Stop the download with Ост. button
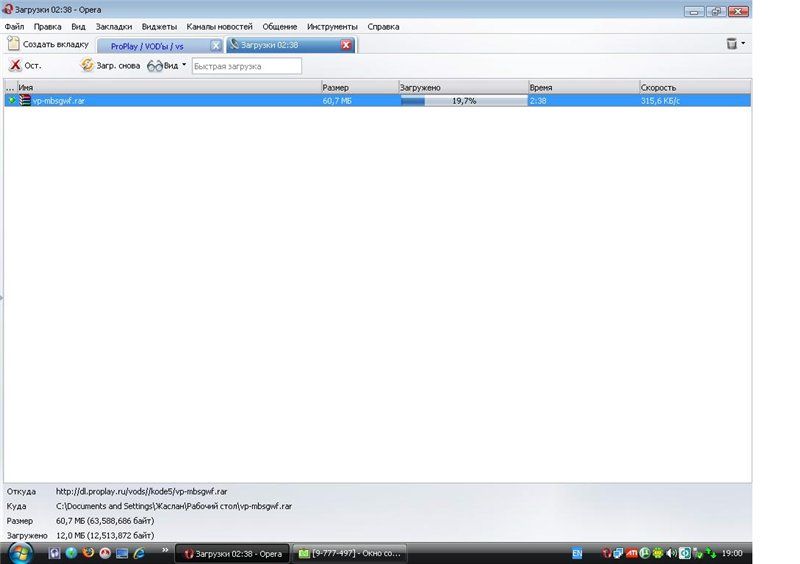 point(26,66)
